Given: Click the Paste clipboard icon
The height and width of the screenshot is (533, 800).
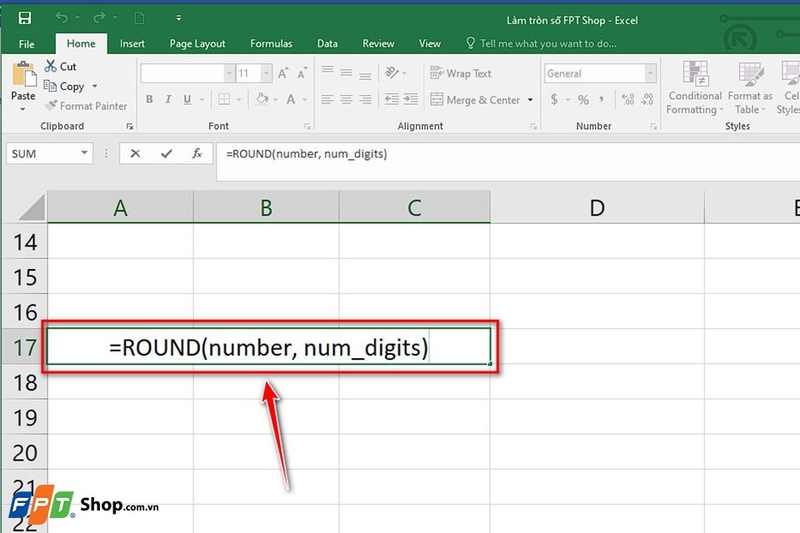Looking at the screenshot, I should tap(23, 75).
